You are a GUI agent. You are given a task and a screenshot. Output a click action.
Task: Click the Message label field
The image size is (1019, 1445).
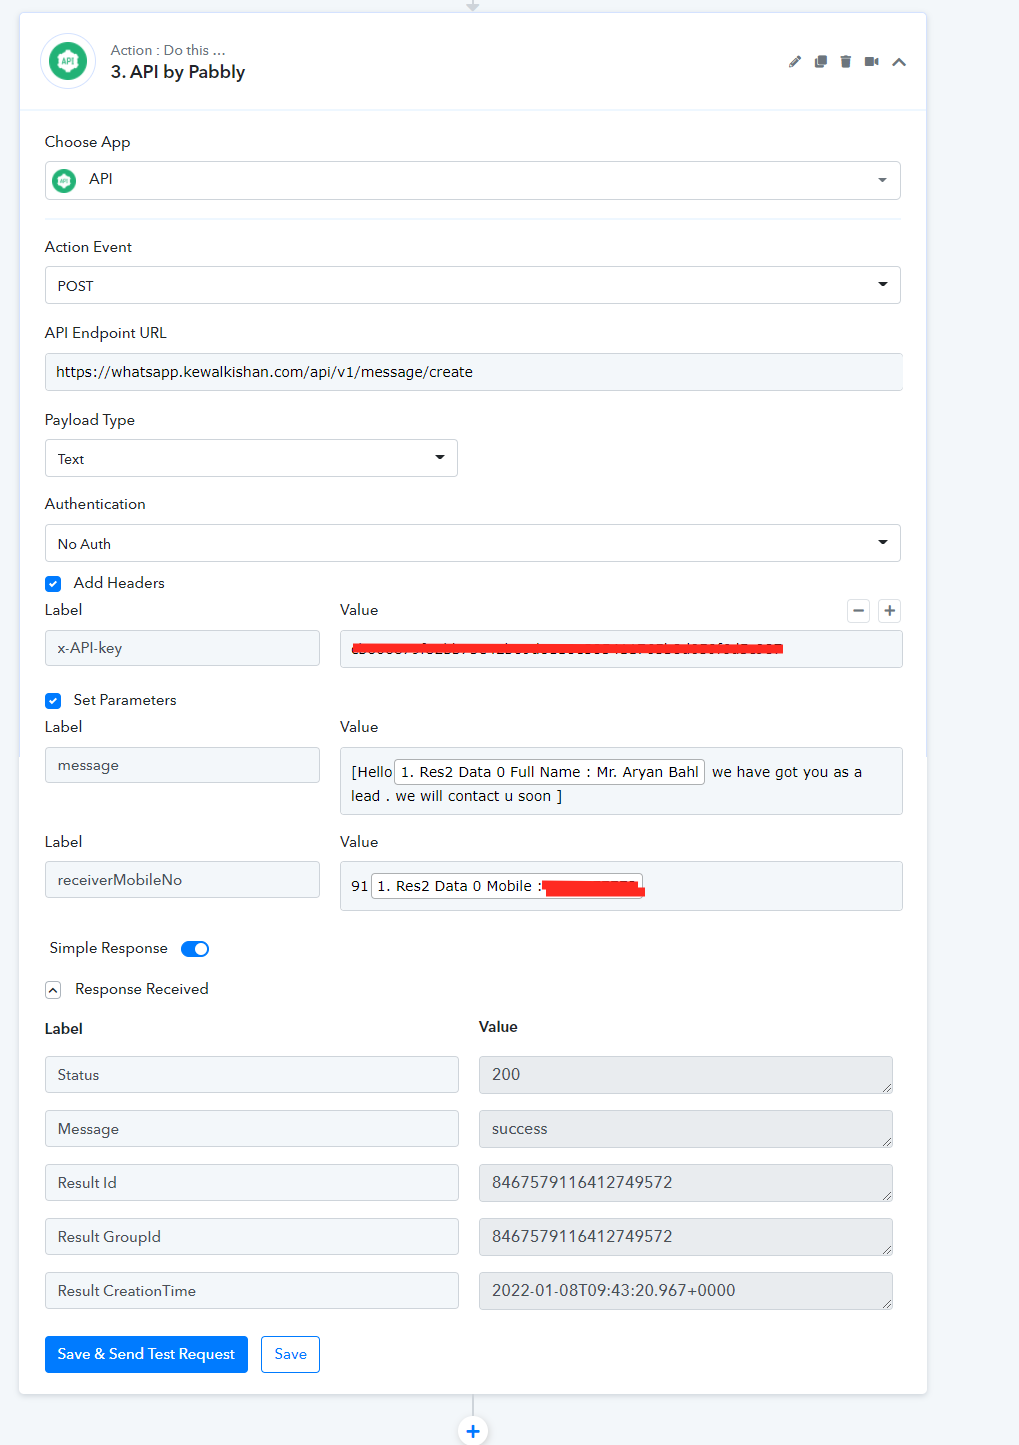[x=252, y=1129]
